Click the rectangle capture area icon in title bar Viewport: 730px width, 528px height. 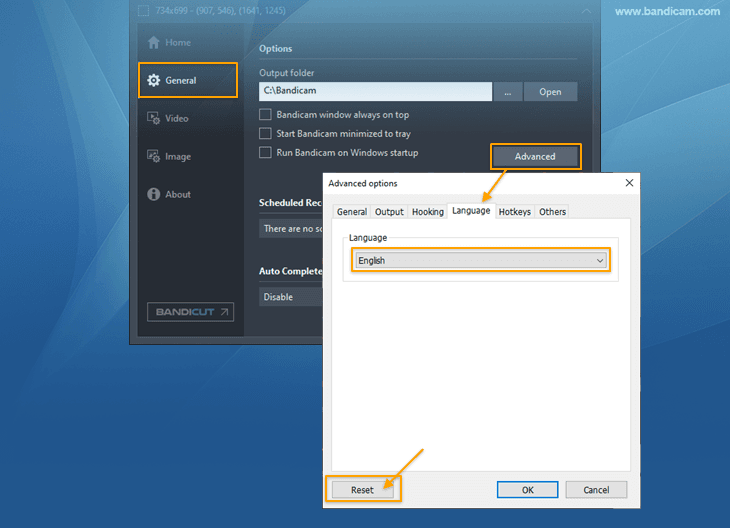pos(143,10)
